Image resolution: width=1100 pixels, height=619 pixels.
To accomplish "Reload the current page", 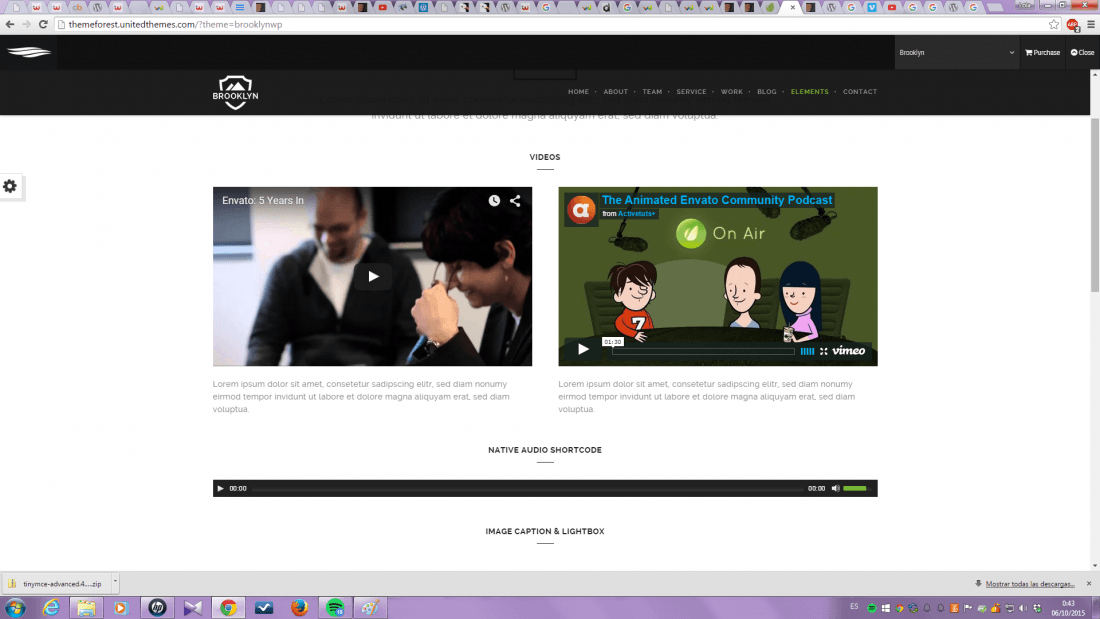I will pos(43,25).
